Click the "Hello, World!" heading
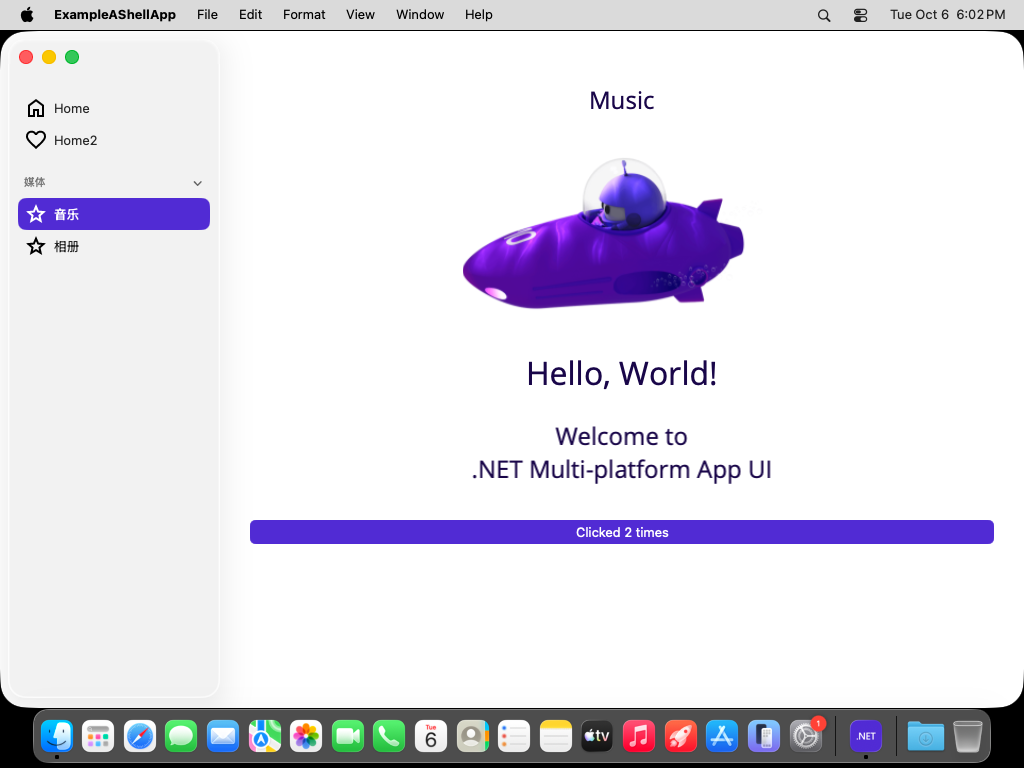The image size is (1024, 768). click(x=622, y=374)
